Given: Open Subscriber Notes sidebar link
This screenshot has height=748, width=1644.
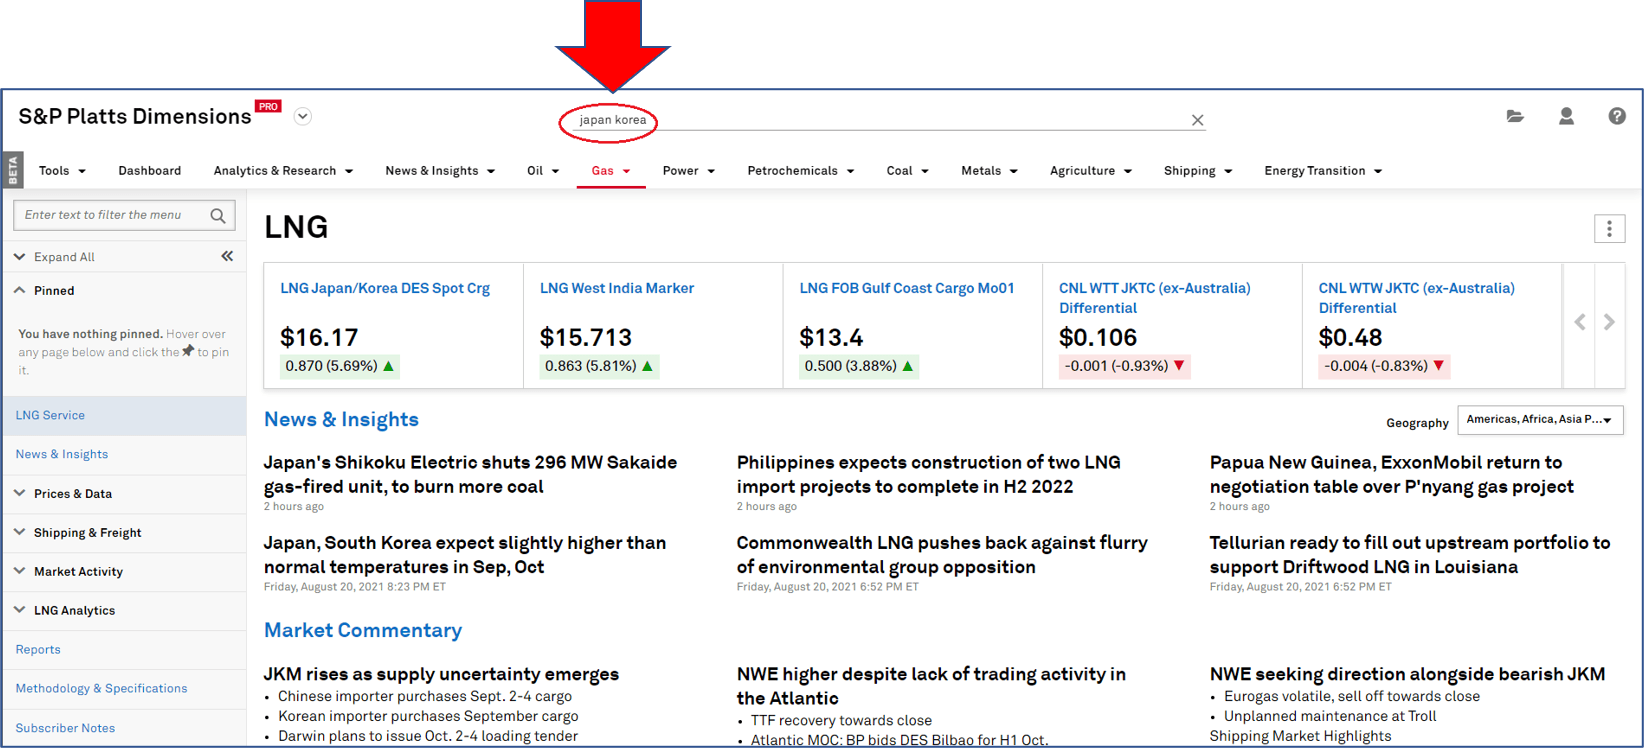Looking at the screenshot, I should 65,728.
